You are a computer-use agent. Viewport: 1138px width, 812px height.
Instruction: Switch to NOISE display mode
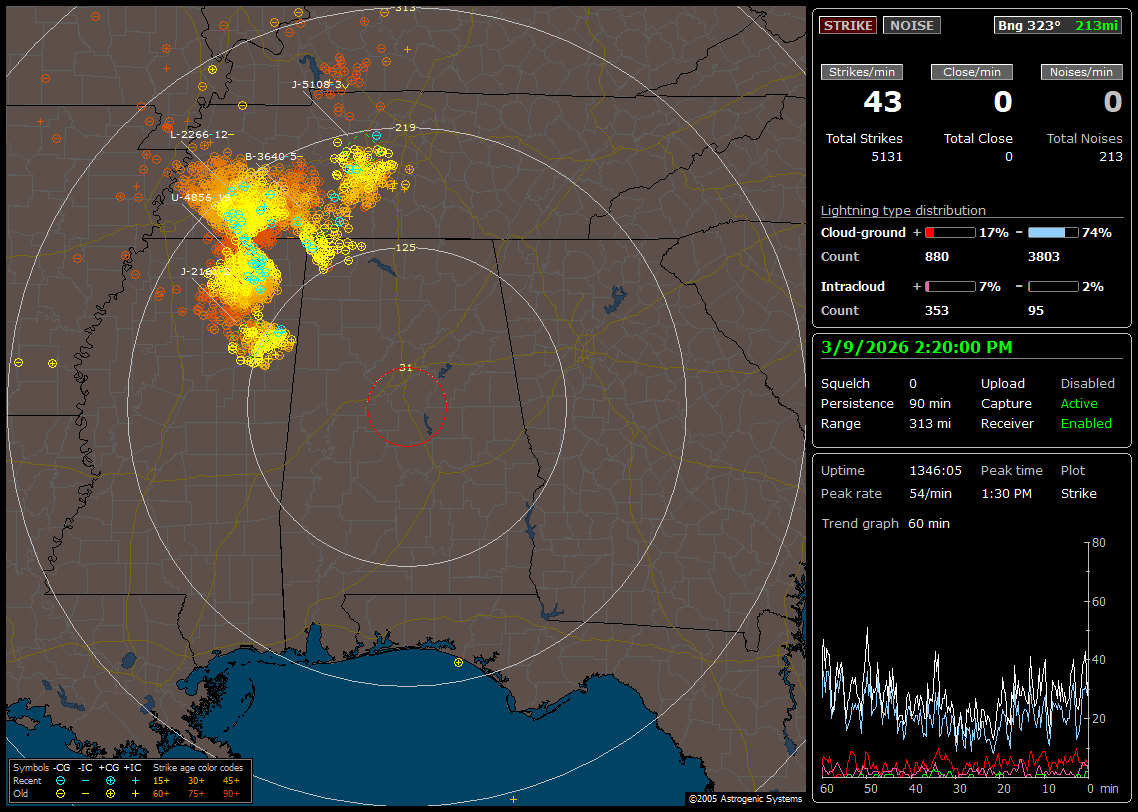click(911, 25)
